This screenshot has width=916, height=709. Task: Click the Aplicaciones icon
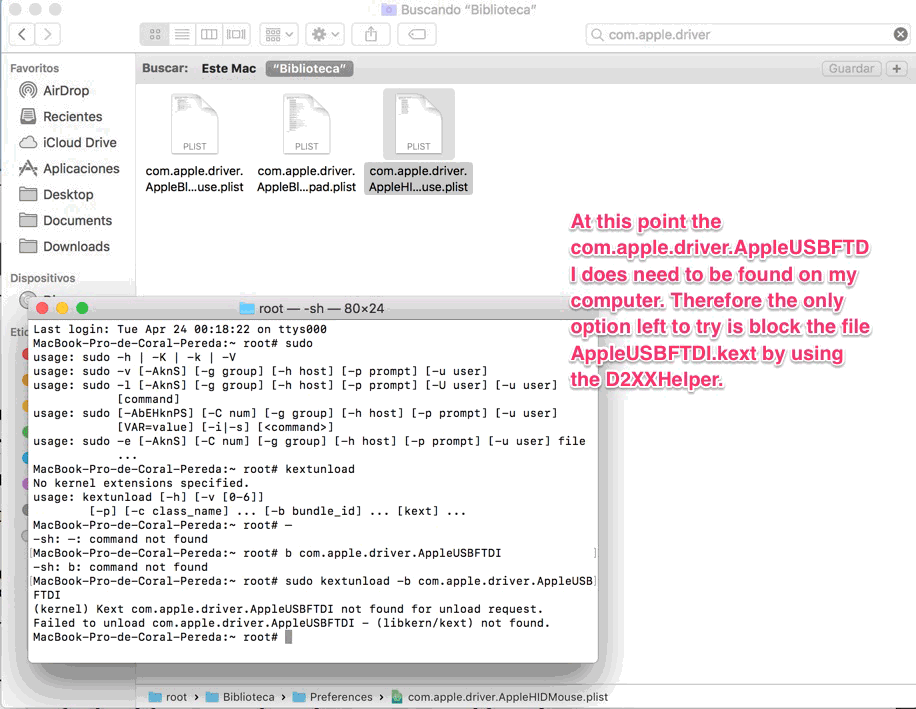(x=28, y=168)
